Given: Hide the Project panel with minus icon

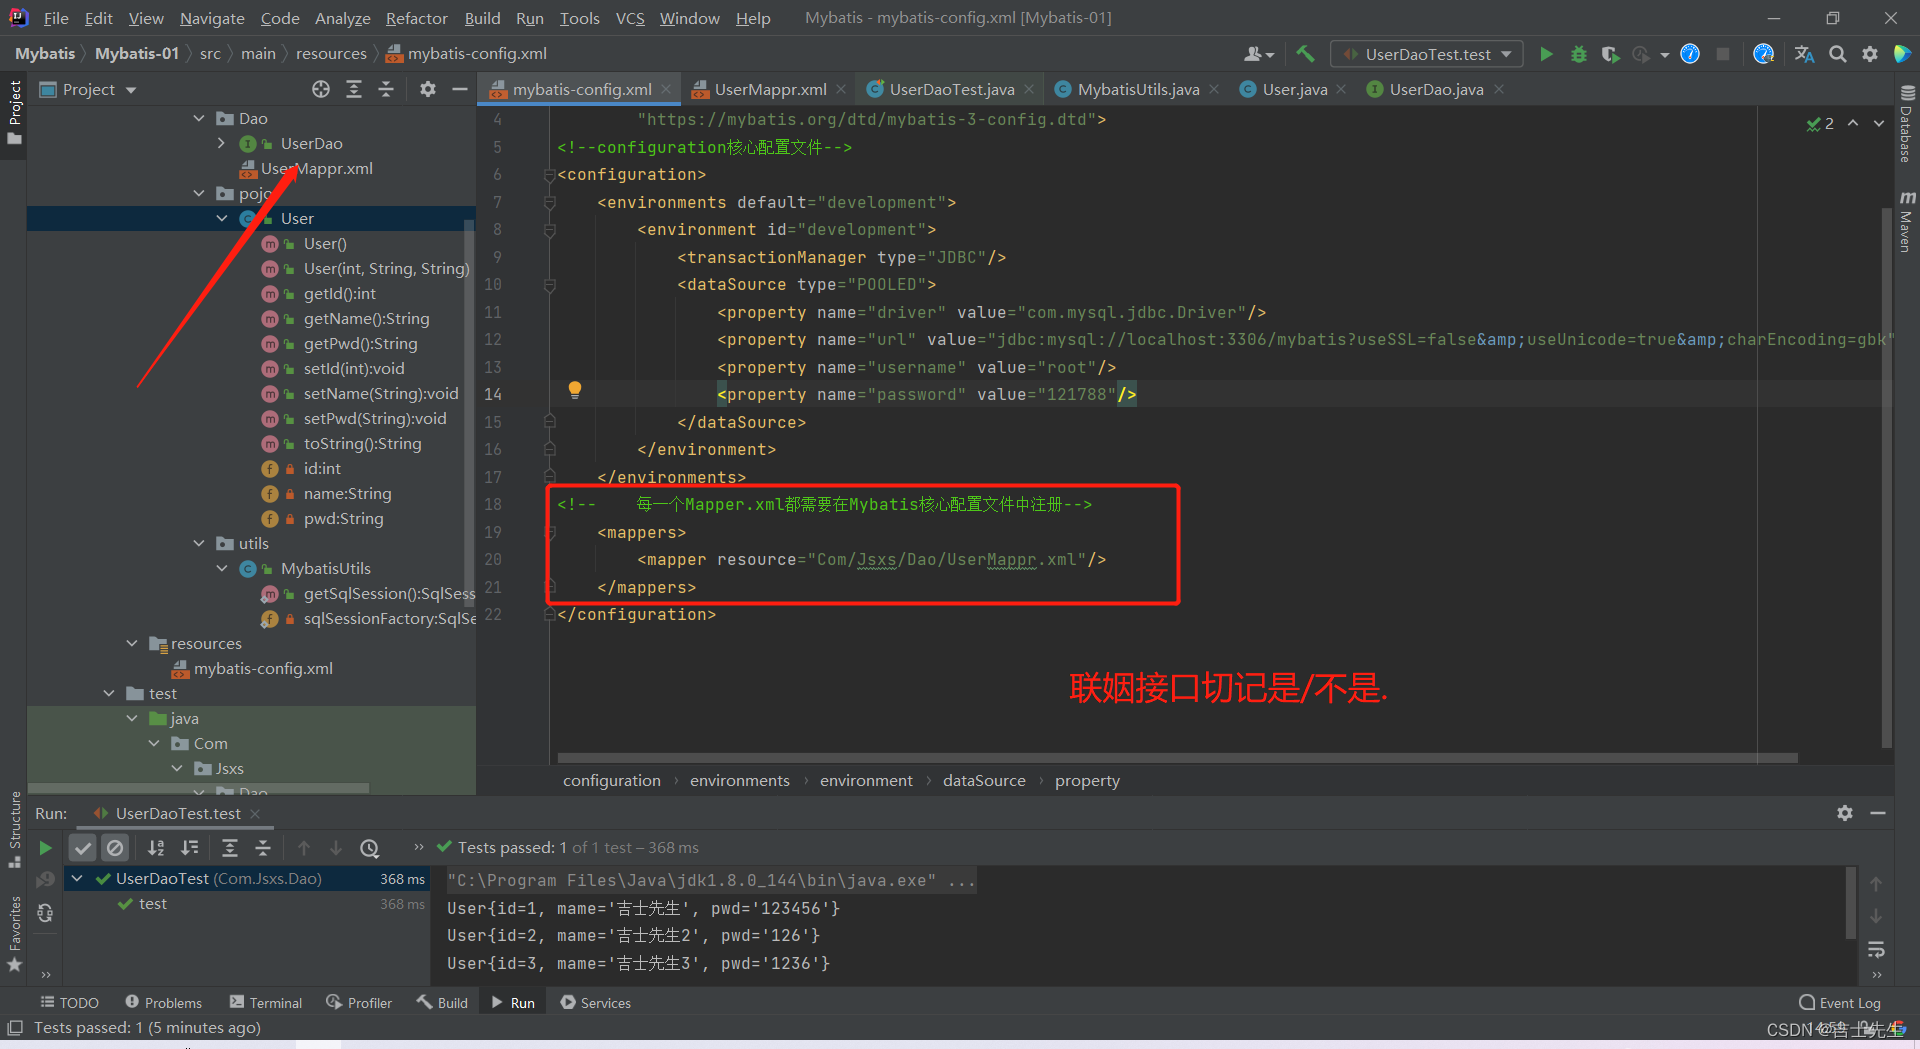Looking at the screenshot, I should pyautogui.click(x=460, y=89).
